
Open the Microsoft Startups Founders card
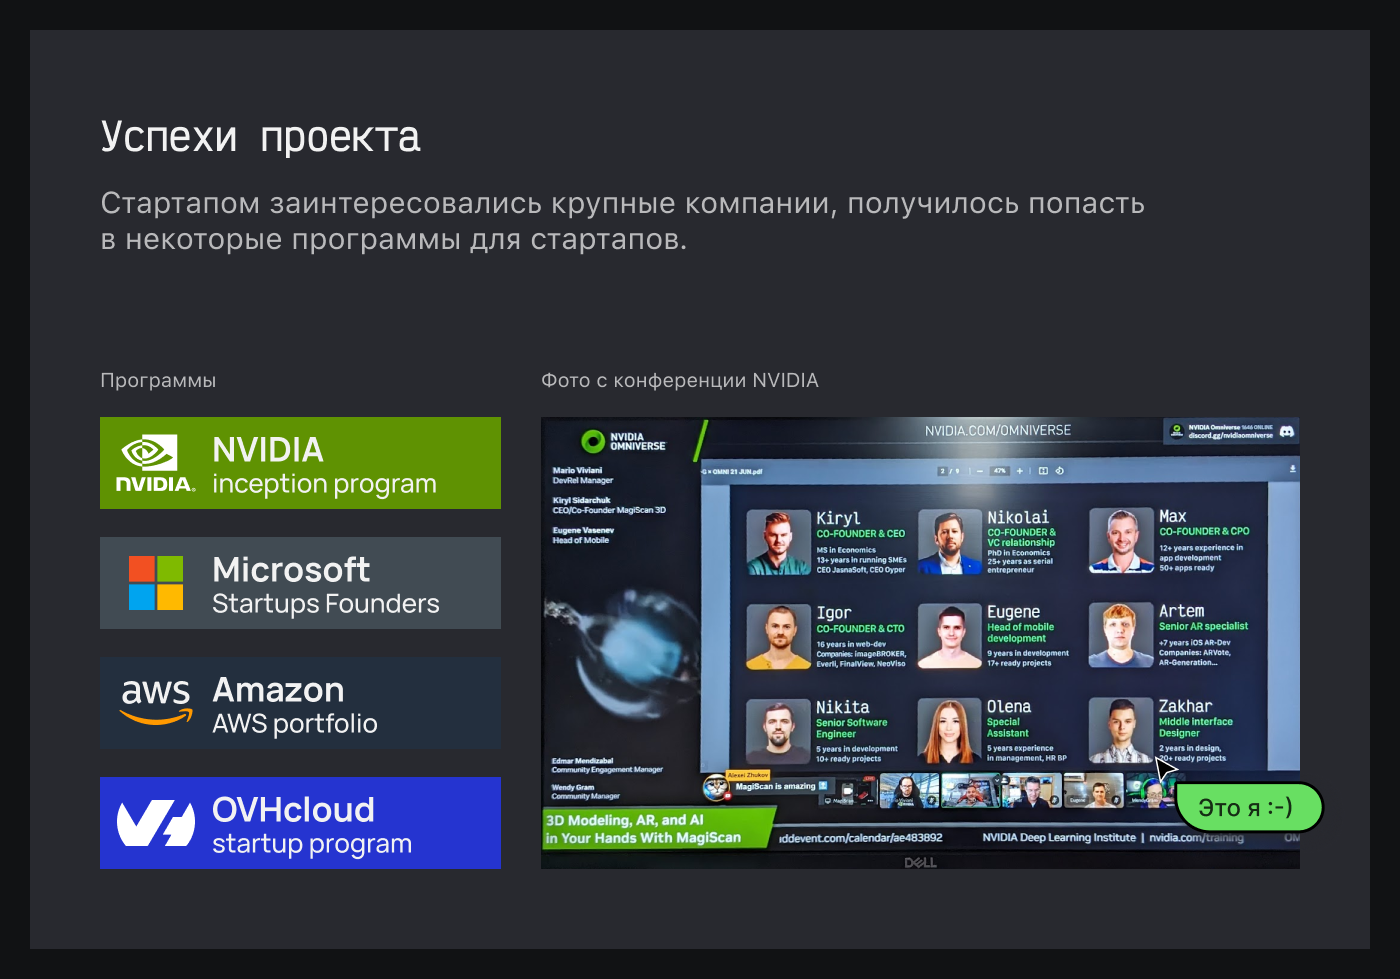[300, 583]
